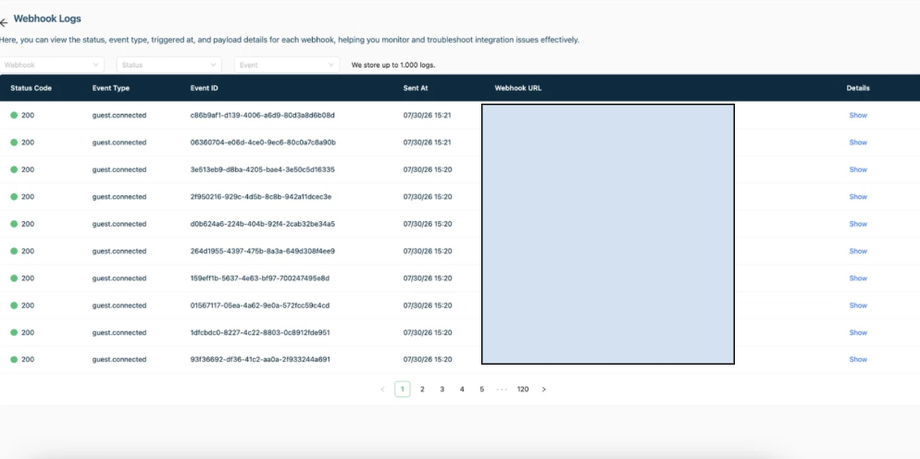Jump ahead using the pagination ellipsis
Image resolution: width=920 pixels, height=459 pixels.
point(501,389)
